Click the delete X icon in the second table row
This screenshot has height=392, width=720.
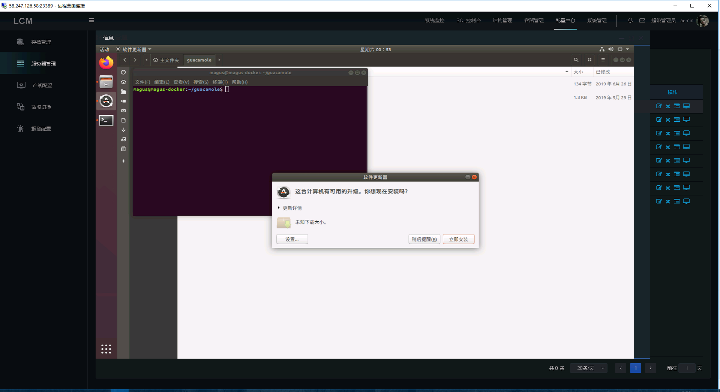click(x=668, y=120)
